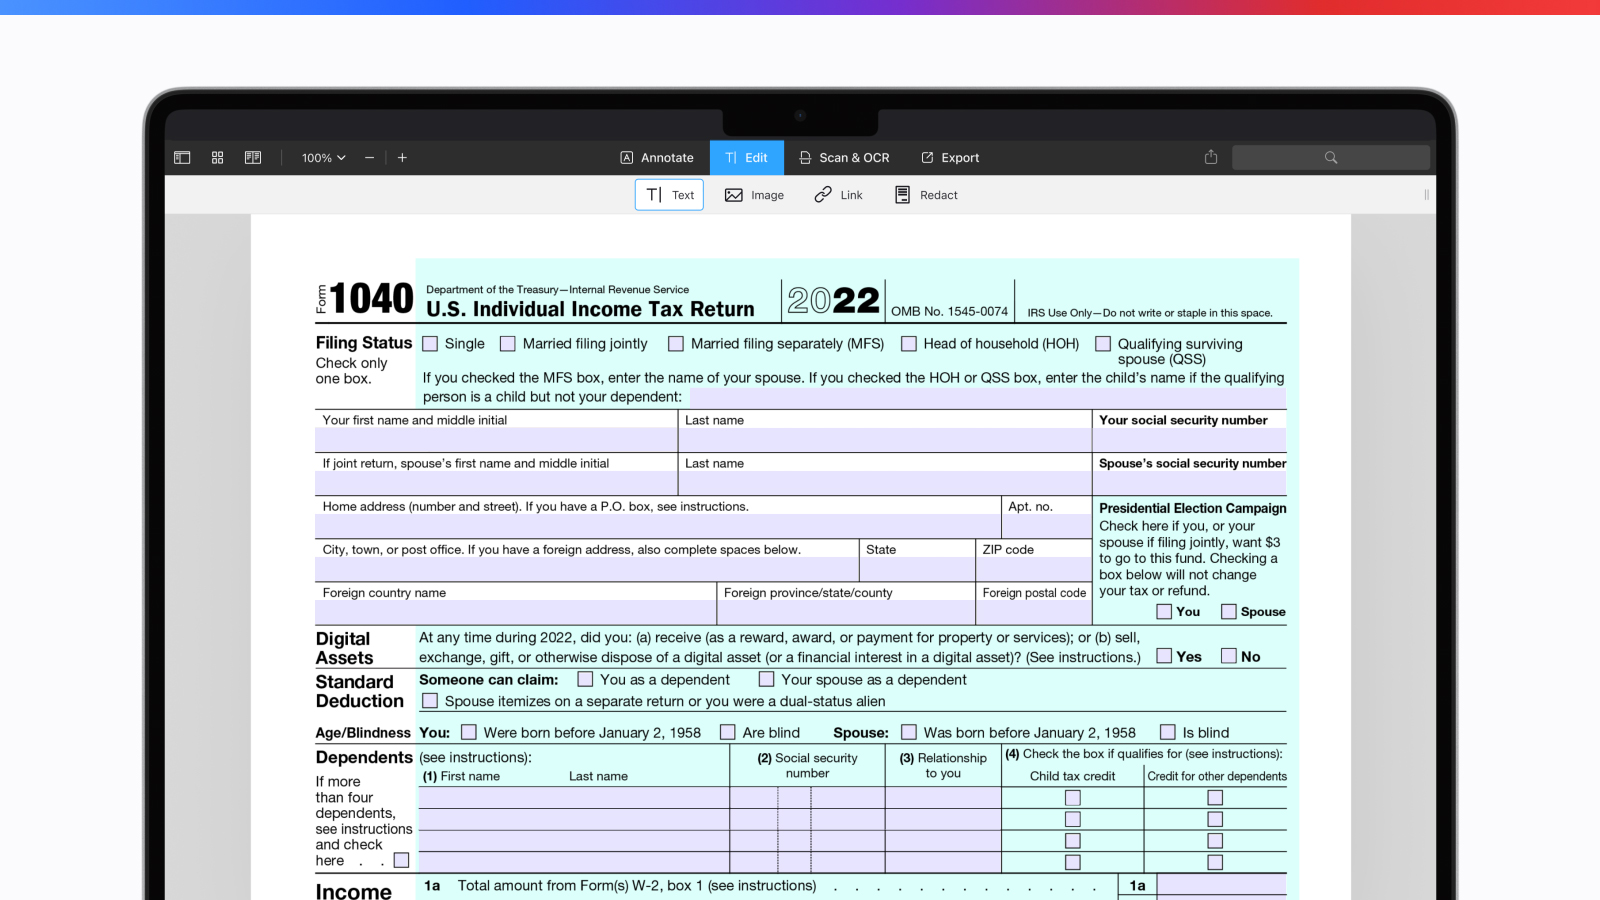
Task: Select the Text editing tool
Action: pos(668,194)
